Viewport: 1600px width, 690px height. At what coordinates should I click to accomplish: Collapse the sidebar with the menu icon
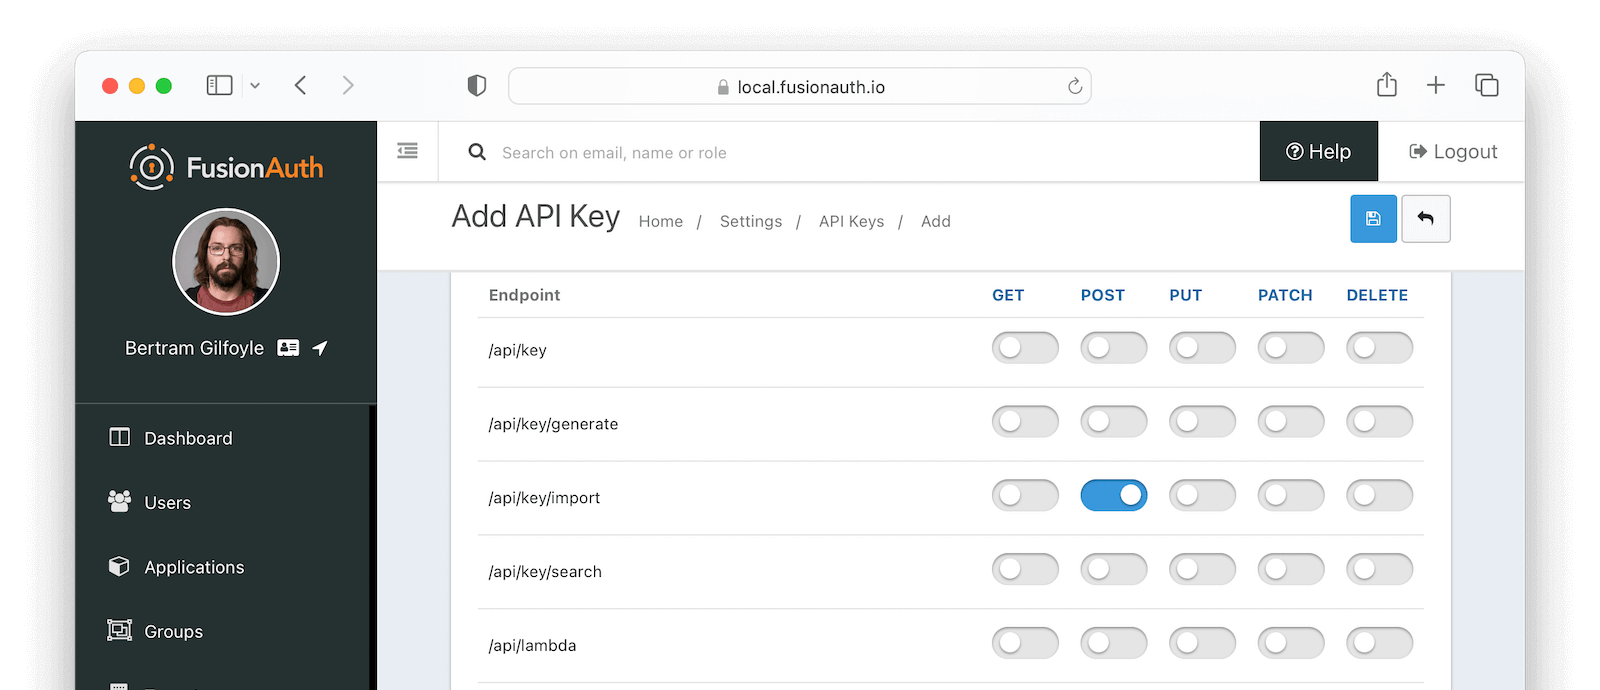pyautogui.click(x=407, y=151)
